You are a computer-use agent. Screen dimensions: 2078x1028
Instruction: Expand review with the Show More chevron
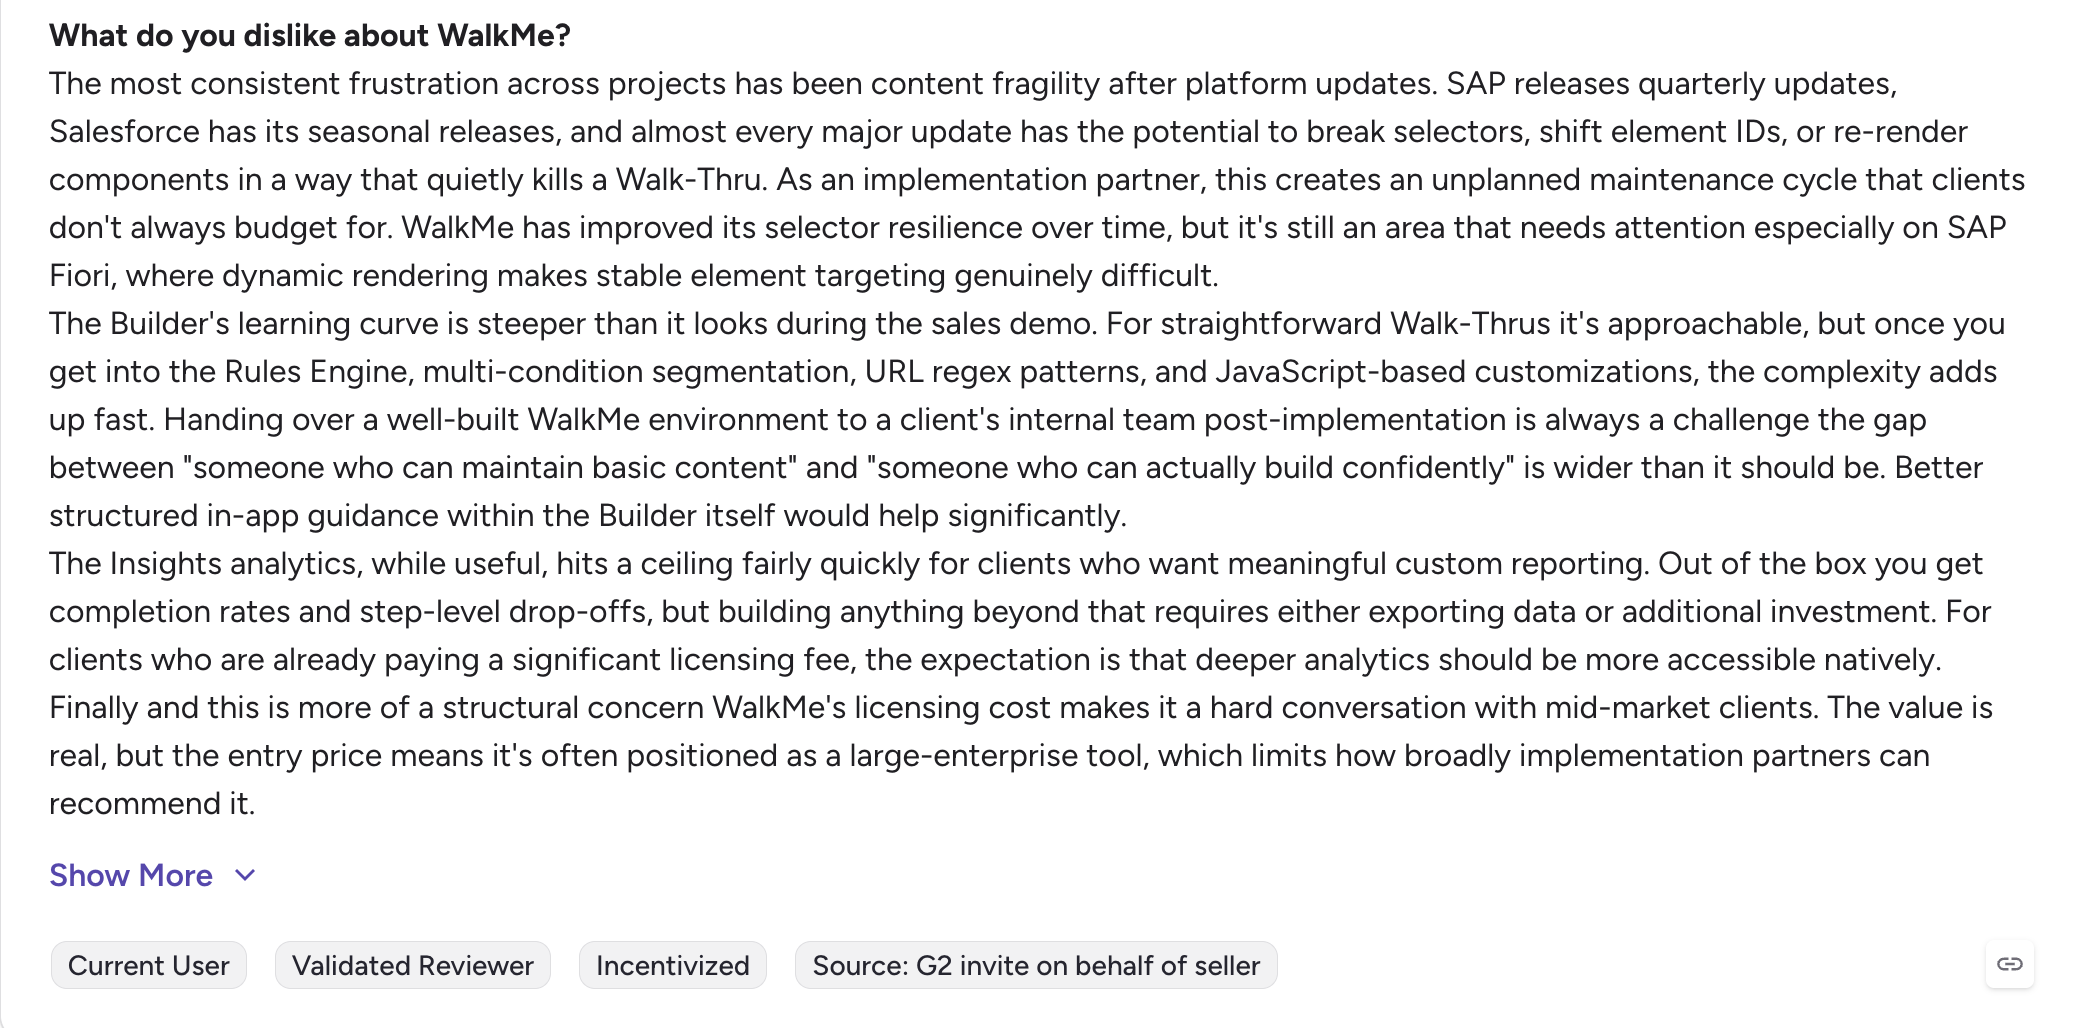[x=245, y=876]
